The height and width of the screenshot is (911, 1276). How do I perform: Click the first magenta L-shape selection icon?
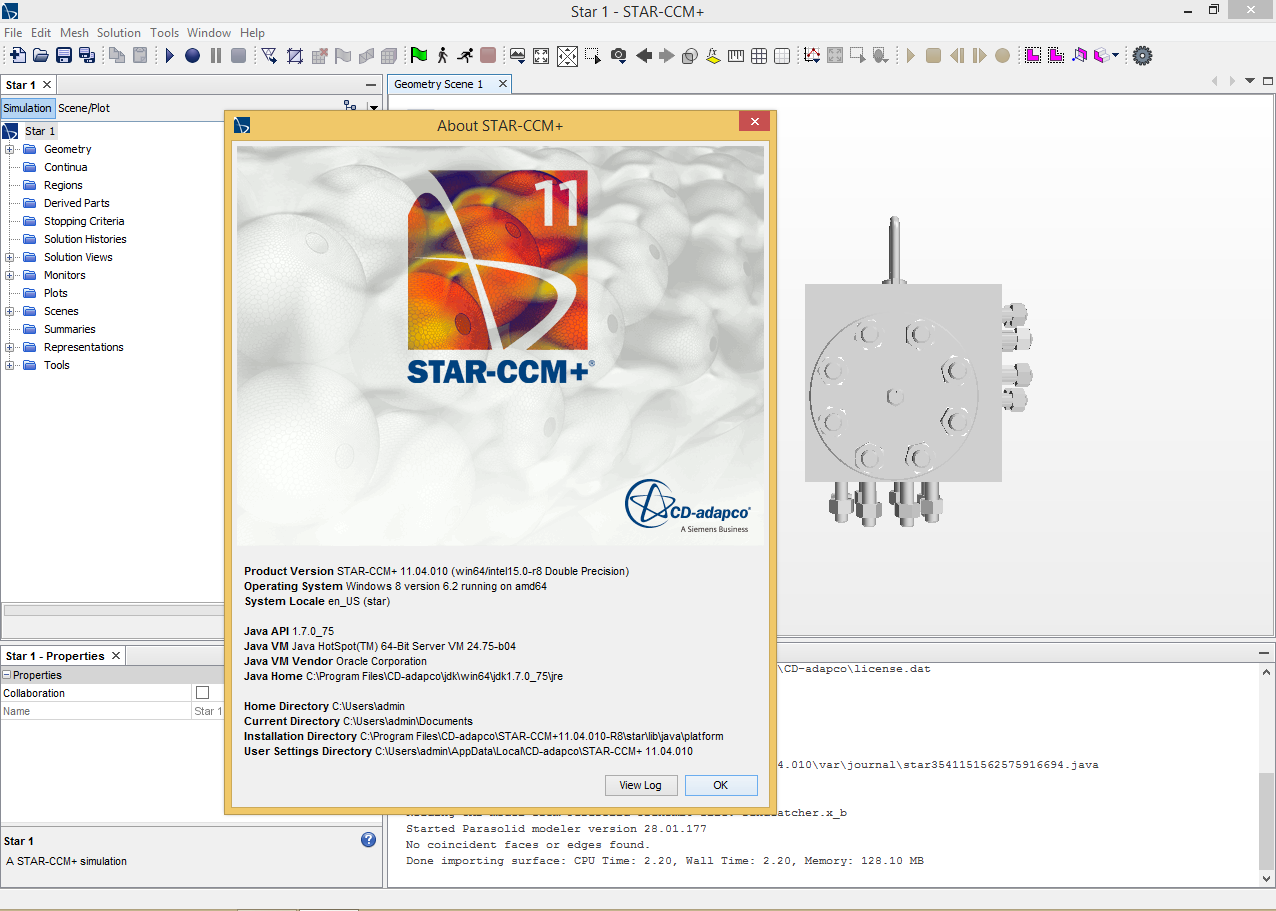click(1033, 56)
